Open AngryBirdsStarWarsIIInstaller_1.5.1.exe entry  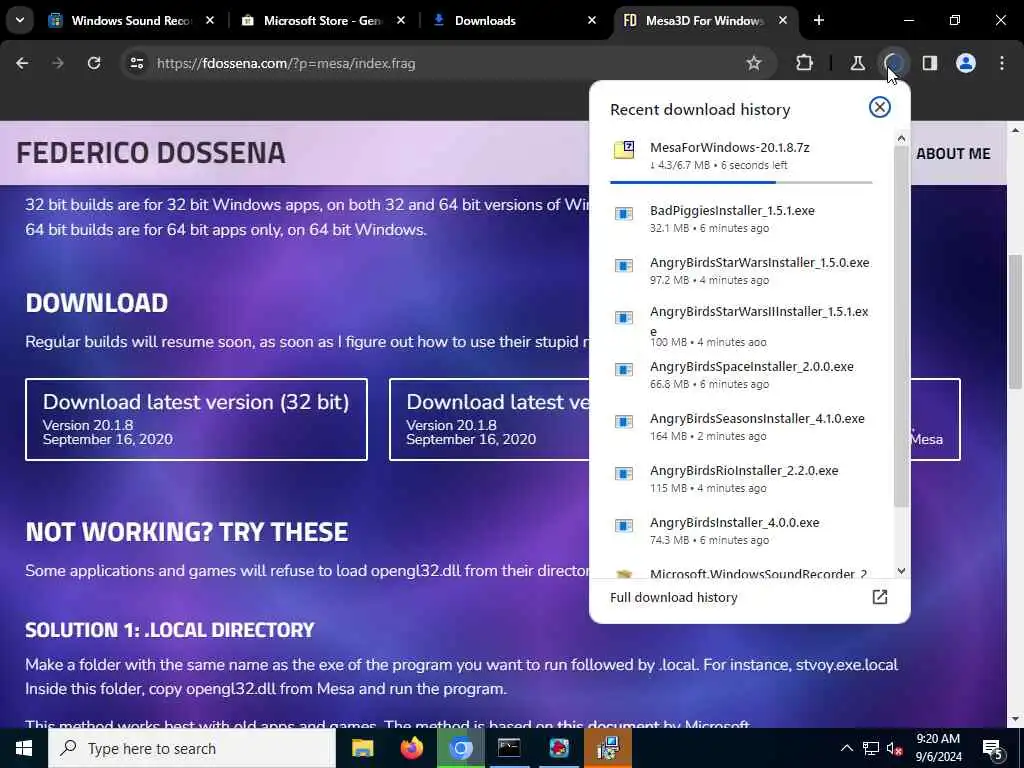click(741, 326)
